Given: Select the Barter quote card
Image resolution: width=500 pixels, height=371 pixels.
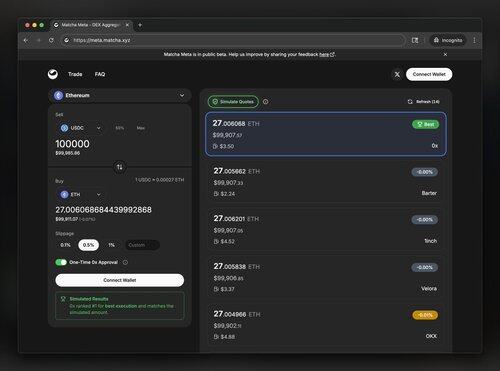Looking at the screenshot, I should (x=326, y=182).
